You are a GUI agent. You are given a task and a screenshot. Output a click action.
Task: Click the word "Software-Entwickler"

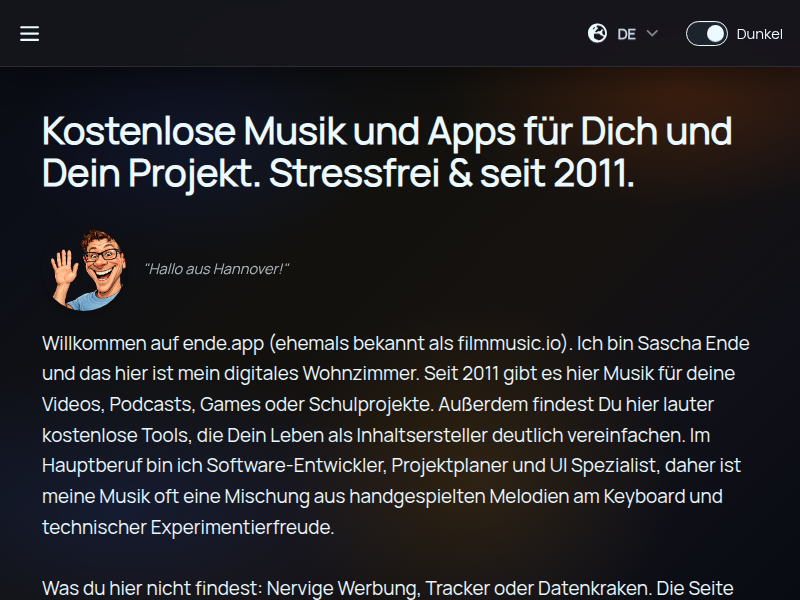point(295,466)
